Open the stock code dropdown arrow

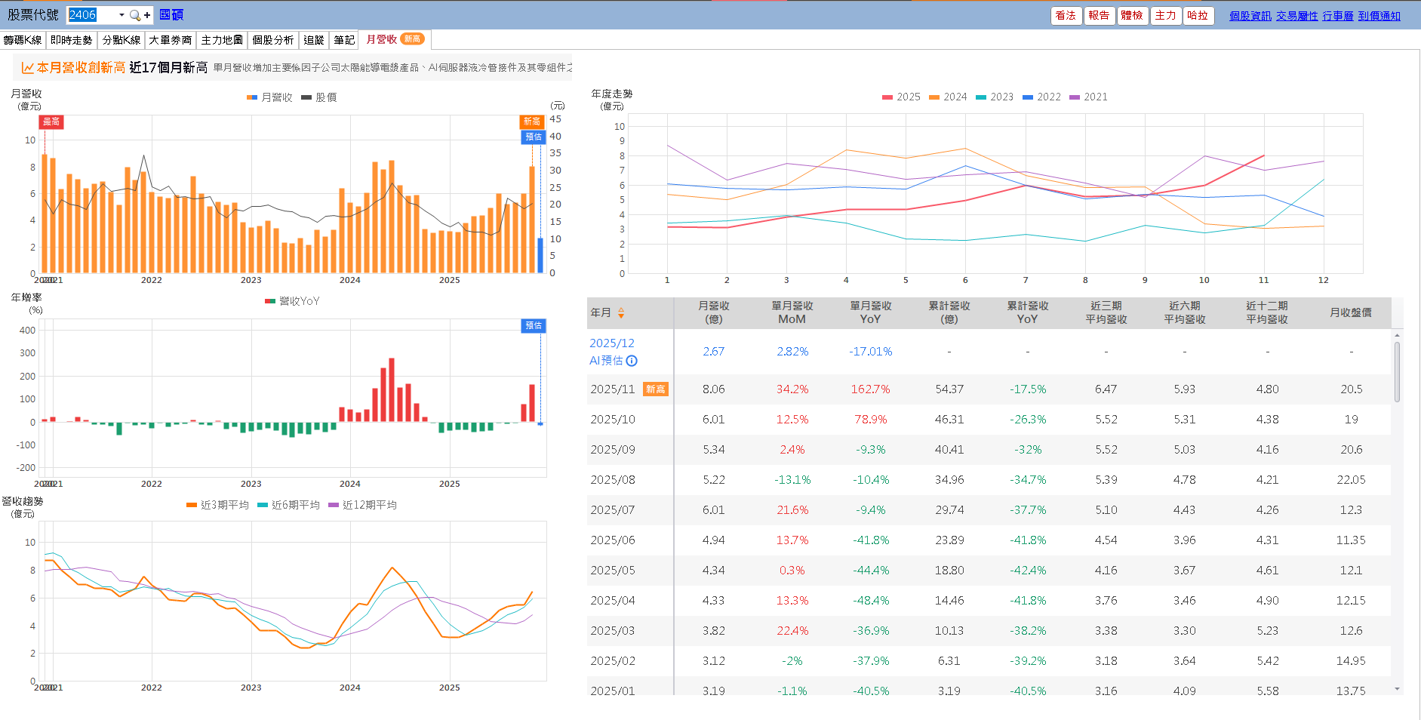[122, 15]
